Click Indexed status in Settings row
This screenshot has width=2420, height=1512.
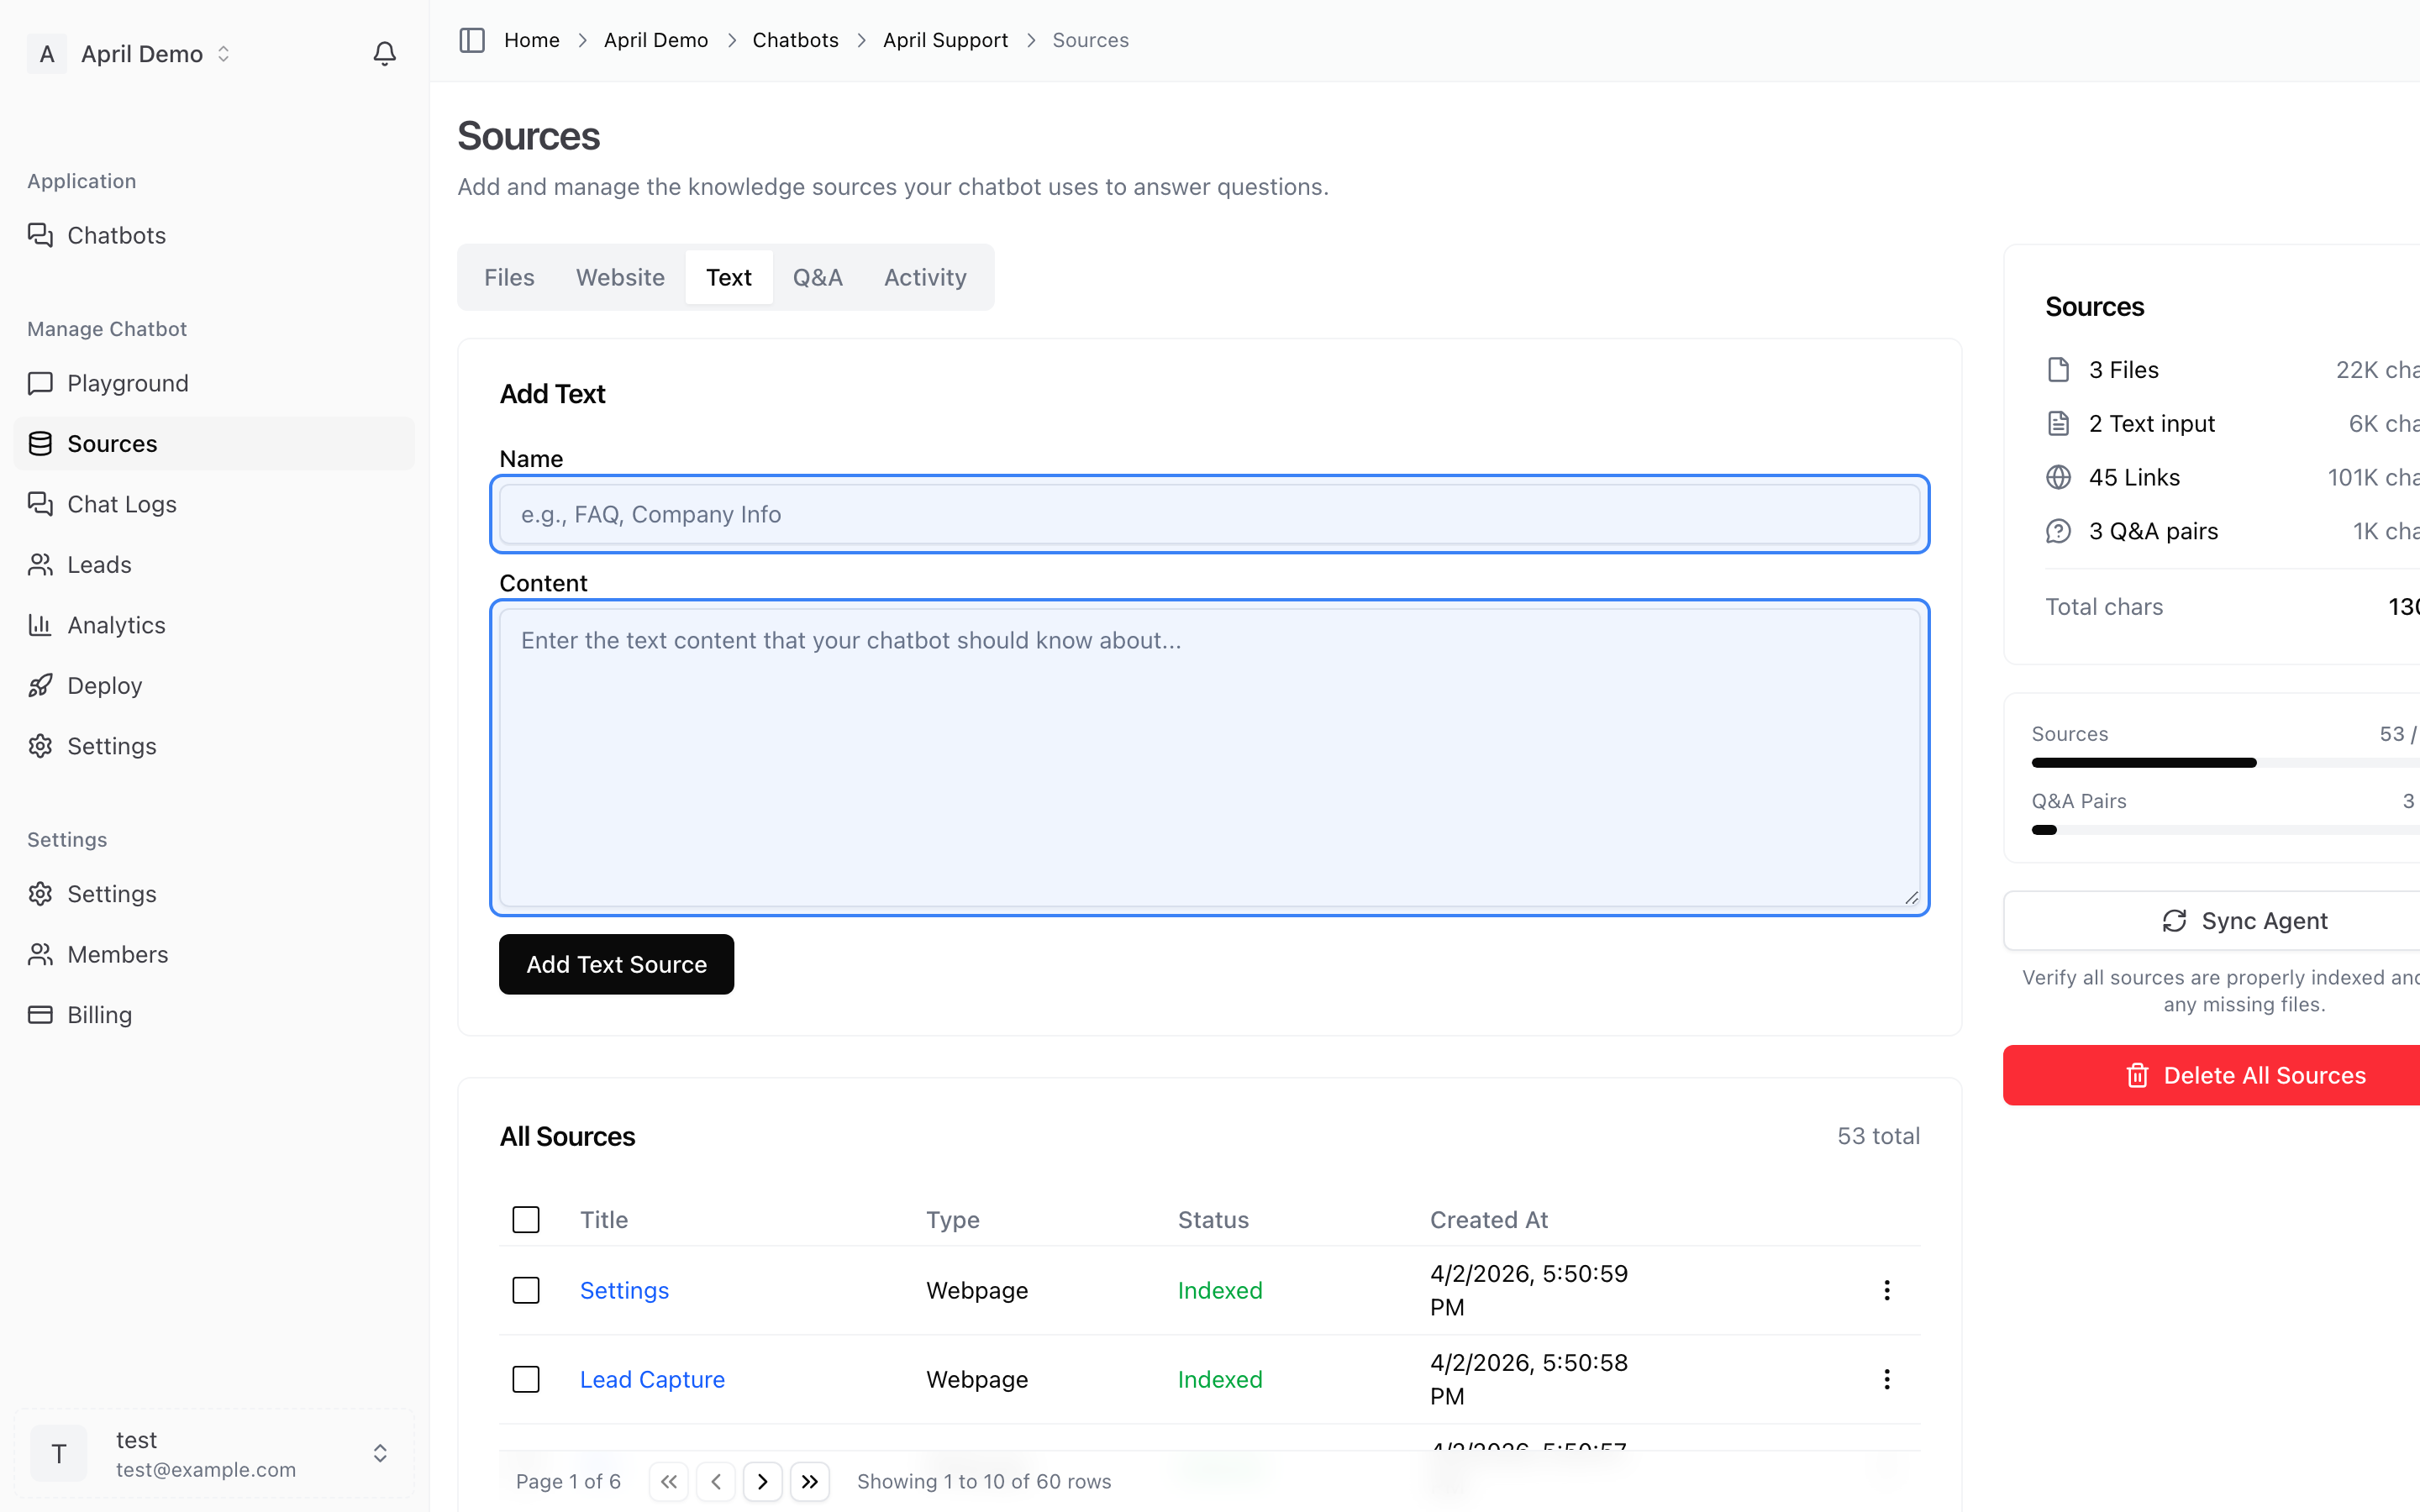point(1220,1290)
